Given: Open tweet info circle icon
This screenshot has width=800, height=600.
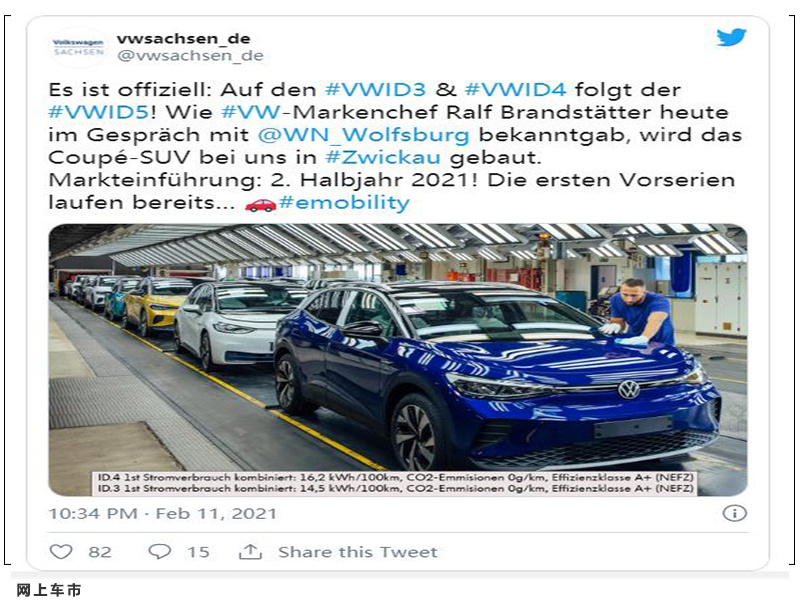Looking at the screenshot, I should (x=734, y=513).
